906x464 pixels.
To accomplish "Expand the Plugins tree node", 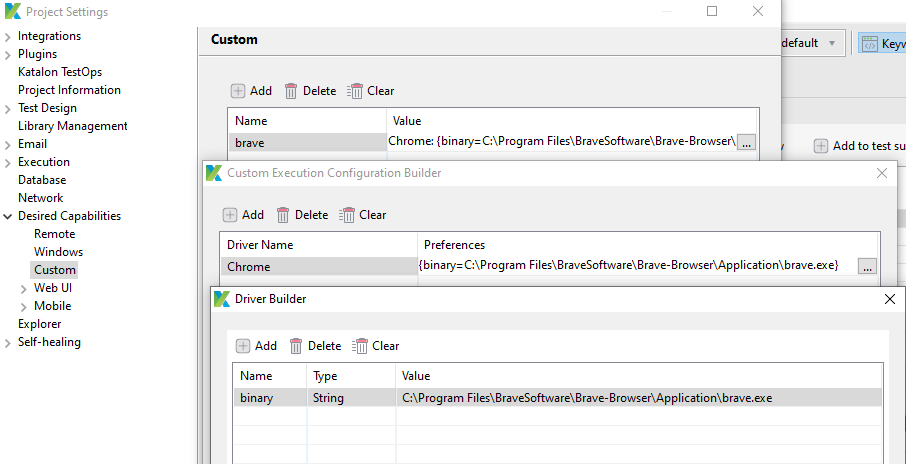I will pos(8,55).
